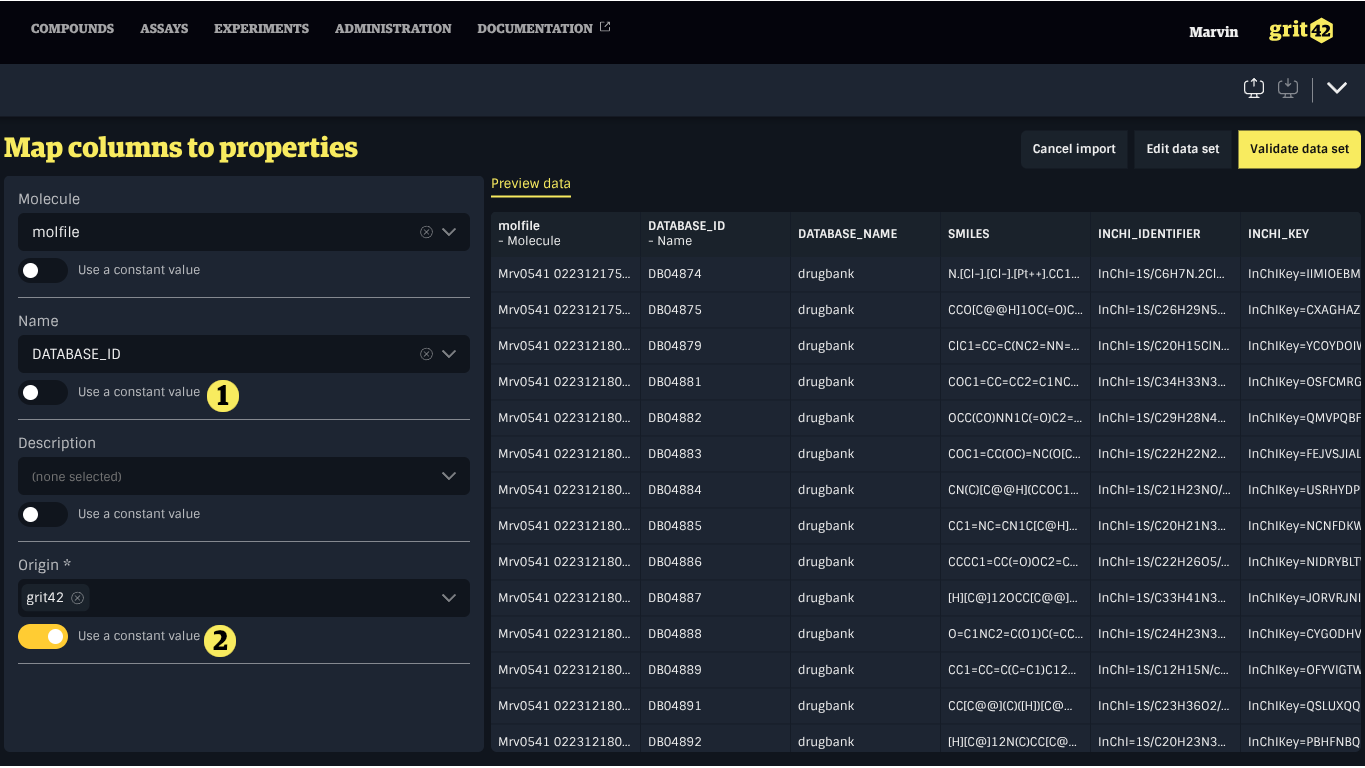Image resolution: width=1365 pixels, height=768 pixels.
Task: Select the Preview data tab
Action: (x=531, y=184)
